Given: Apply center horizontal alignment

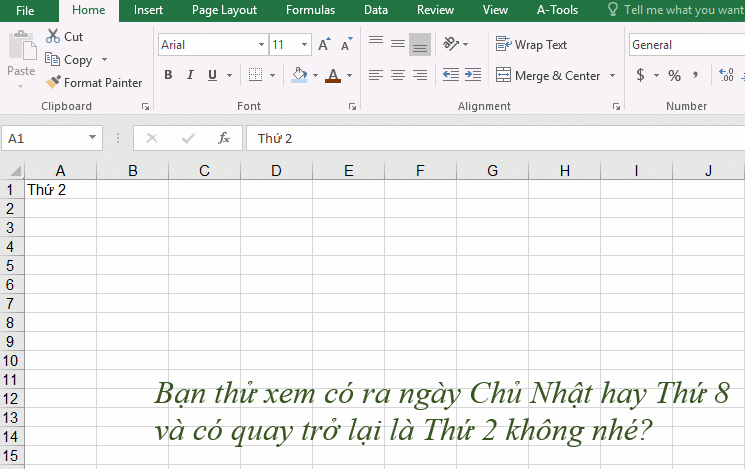Looking at the screenshot, I should pyautogui.click(x=398, y=75).
